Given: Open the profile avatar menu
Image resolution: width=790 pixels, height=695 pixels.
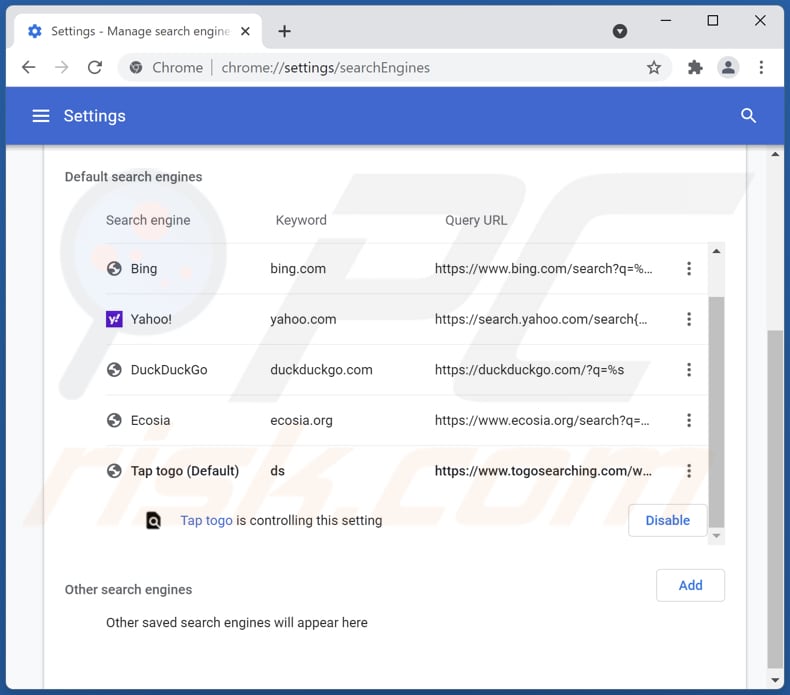Looking at the screenshot, I should point(728,67).
